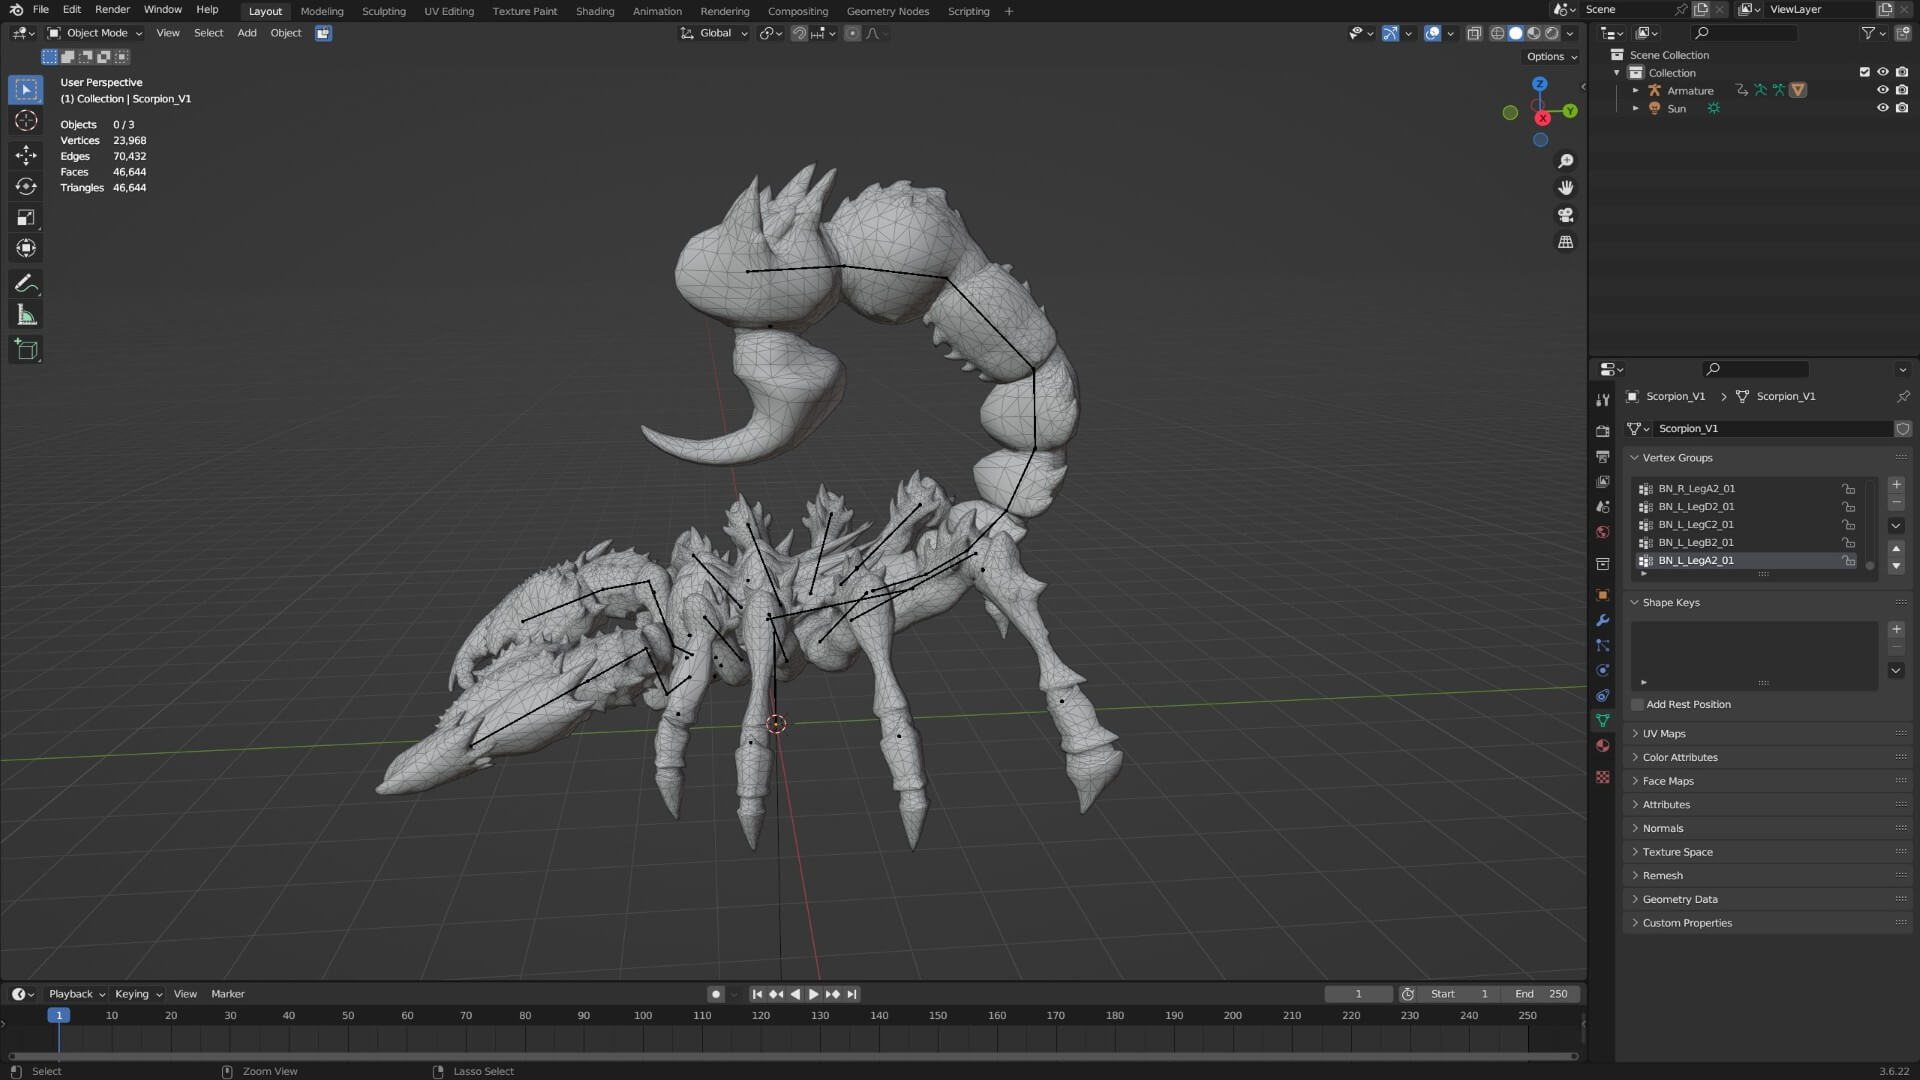Image resolution: width=1920 pixels, height=1080 pixels.
Task: Click the Pan view hand icon
Action: point(1566,188)
